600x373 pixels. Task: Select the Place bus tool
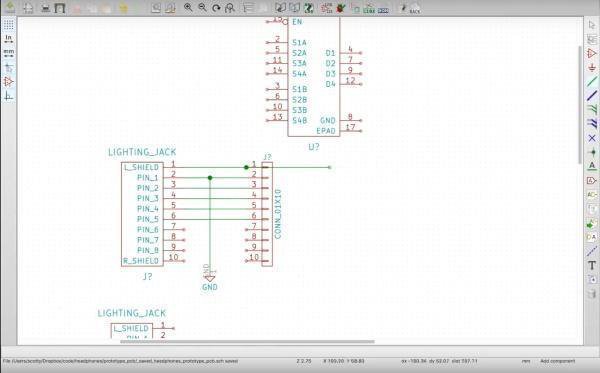click(x=592, y=95)
